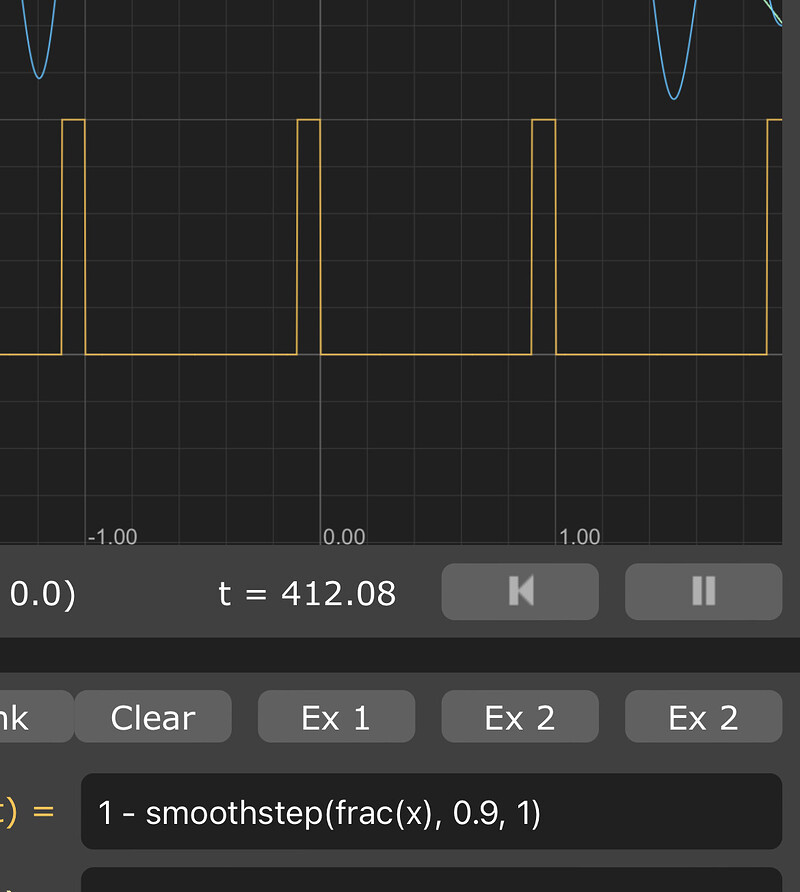This screenshot has height=892, width=800.
Task: Click the Clear button
Action: click(153, 716)
